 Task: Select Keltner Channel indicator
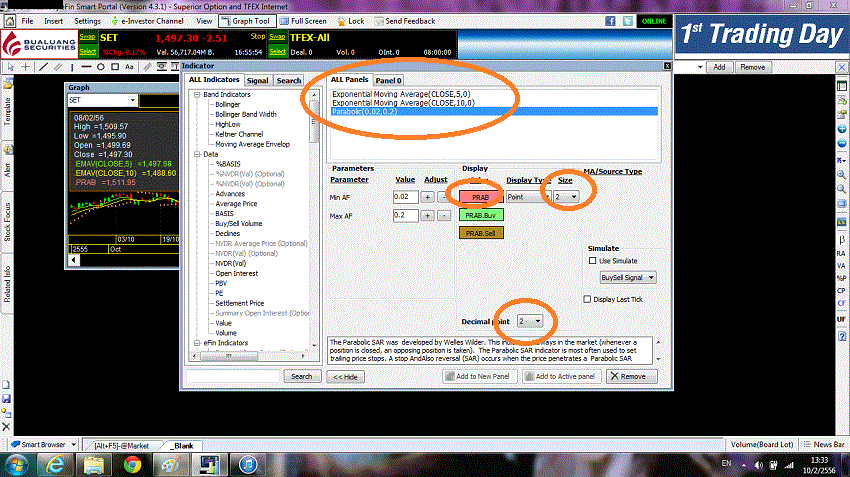(239, 134)
